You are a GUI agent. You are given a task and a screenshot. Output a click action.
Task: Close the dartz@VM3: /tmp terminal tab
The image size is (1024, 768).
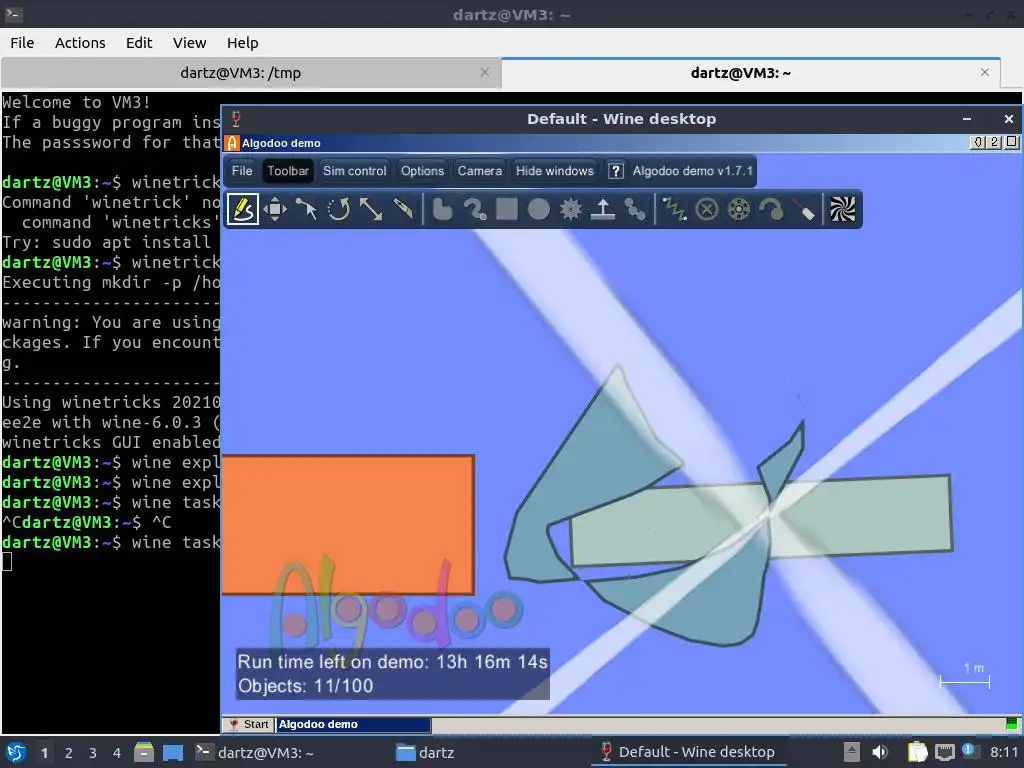tap(485, 72)
